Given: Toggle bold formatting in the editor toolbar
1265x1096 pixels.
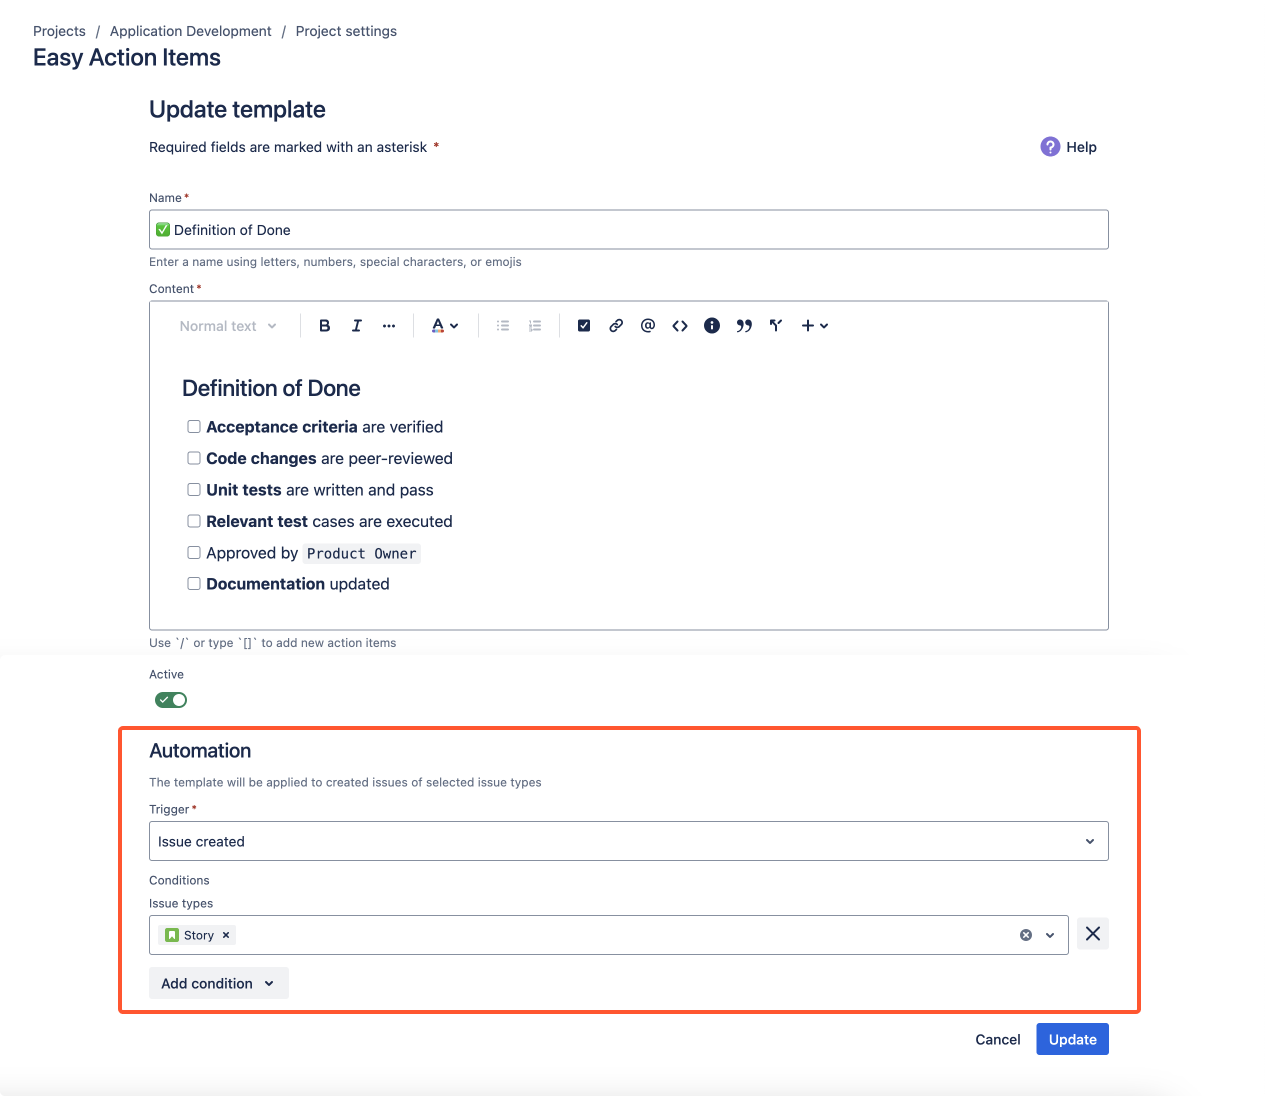Looking at the screenshot, I should [x=324, y=326].
